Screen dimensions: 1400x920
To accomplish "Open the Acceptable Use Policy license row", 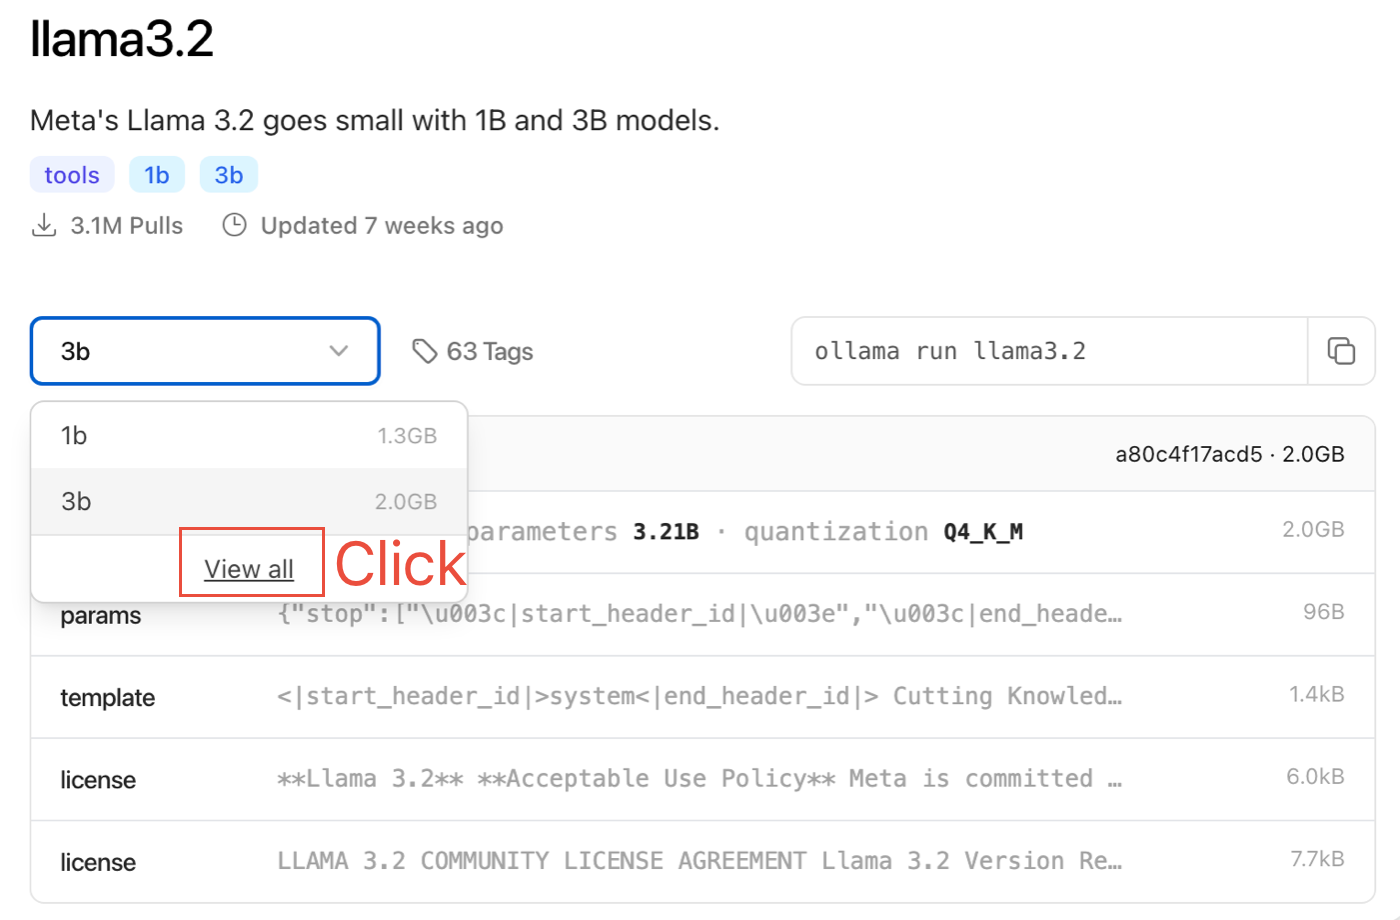I will tap(702, 779).
